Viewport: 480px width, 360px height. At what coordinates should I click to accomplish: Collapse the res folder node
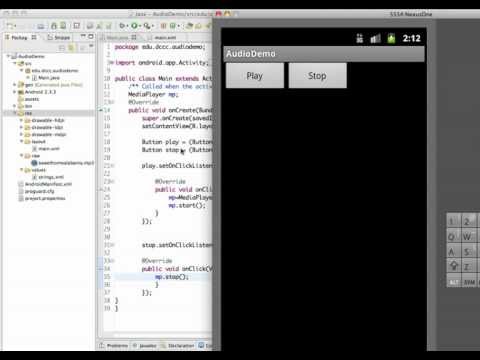click(x=15, y=113)
